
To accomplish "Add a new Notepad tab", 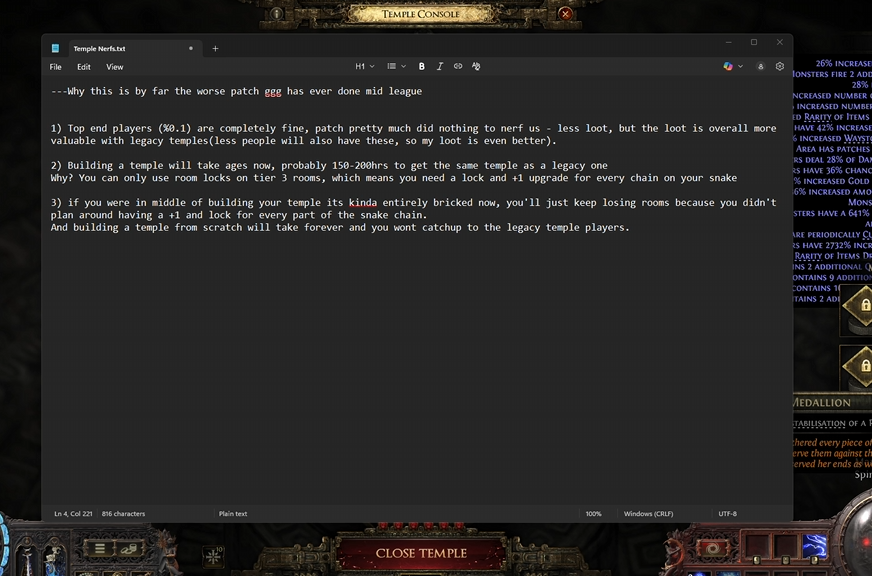I will tap(215, 49).
